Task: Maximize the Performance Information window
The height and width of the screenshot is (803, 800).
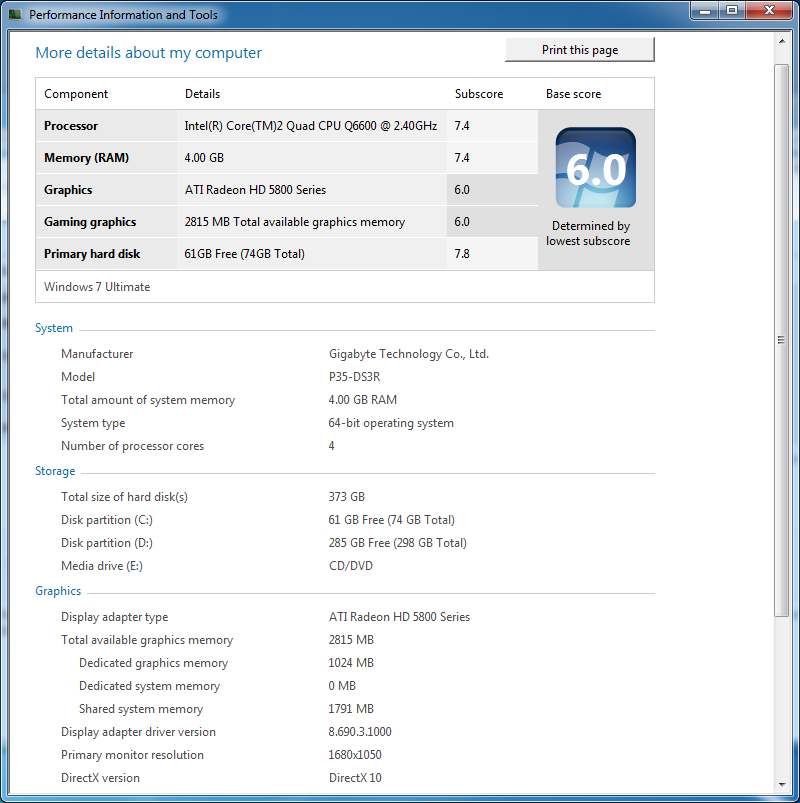Action: click(731, 11)
